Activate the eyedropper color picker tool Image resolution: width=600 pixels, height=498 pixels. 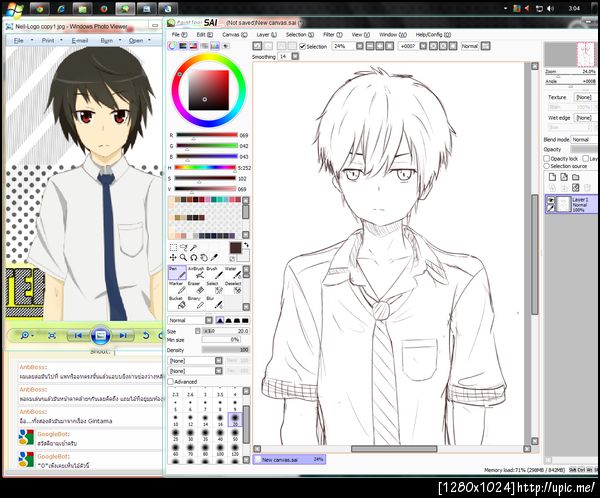(x=214, y=258)
